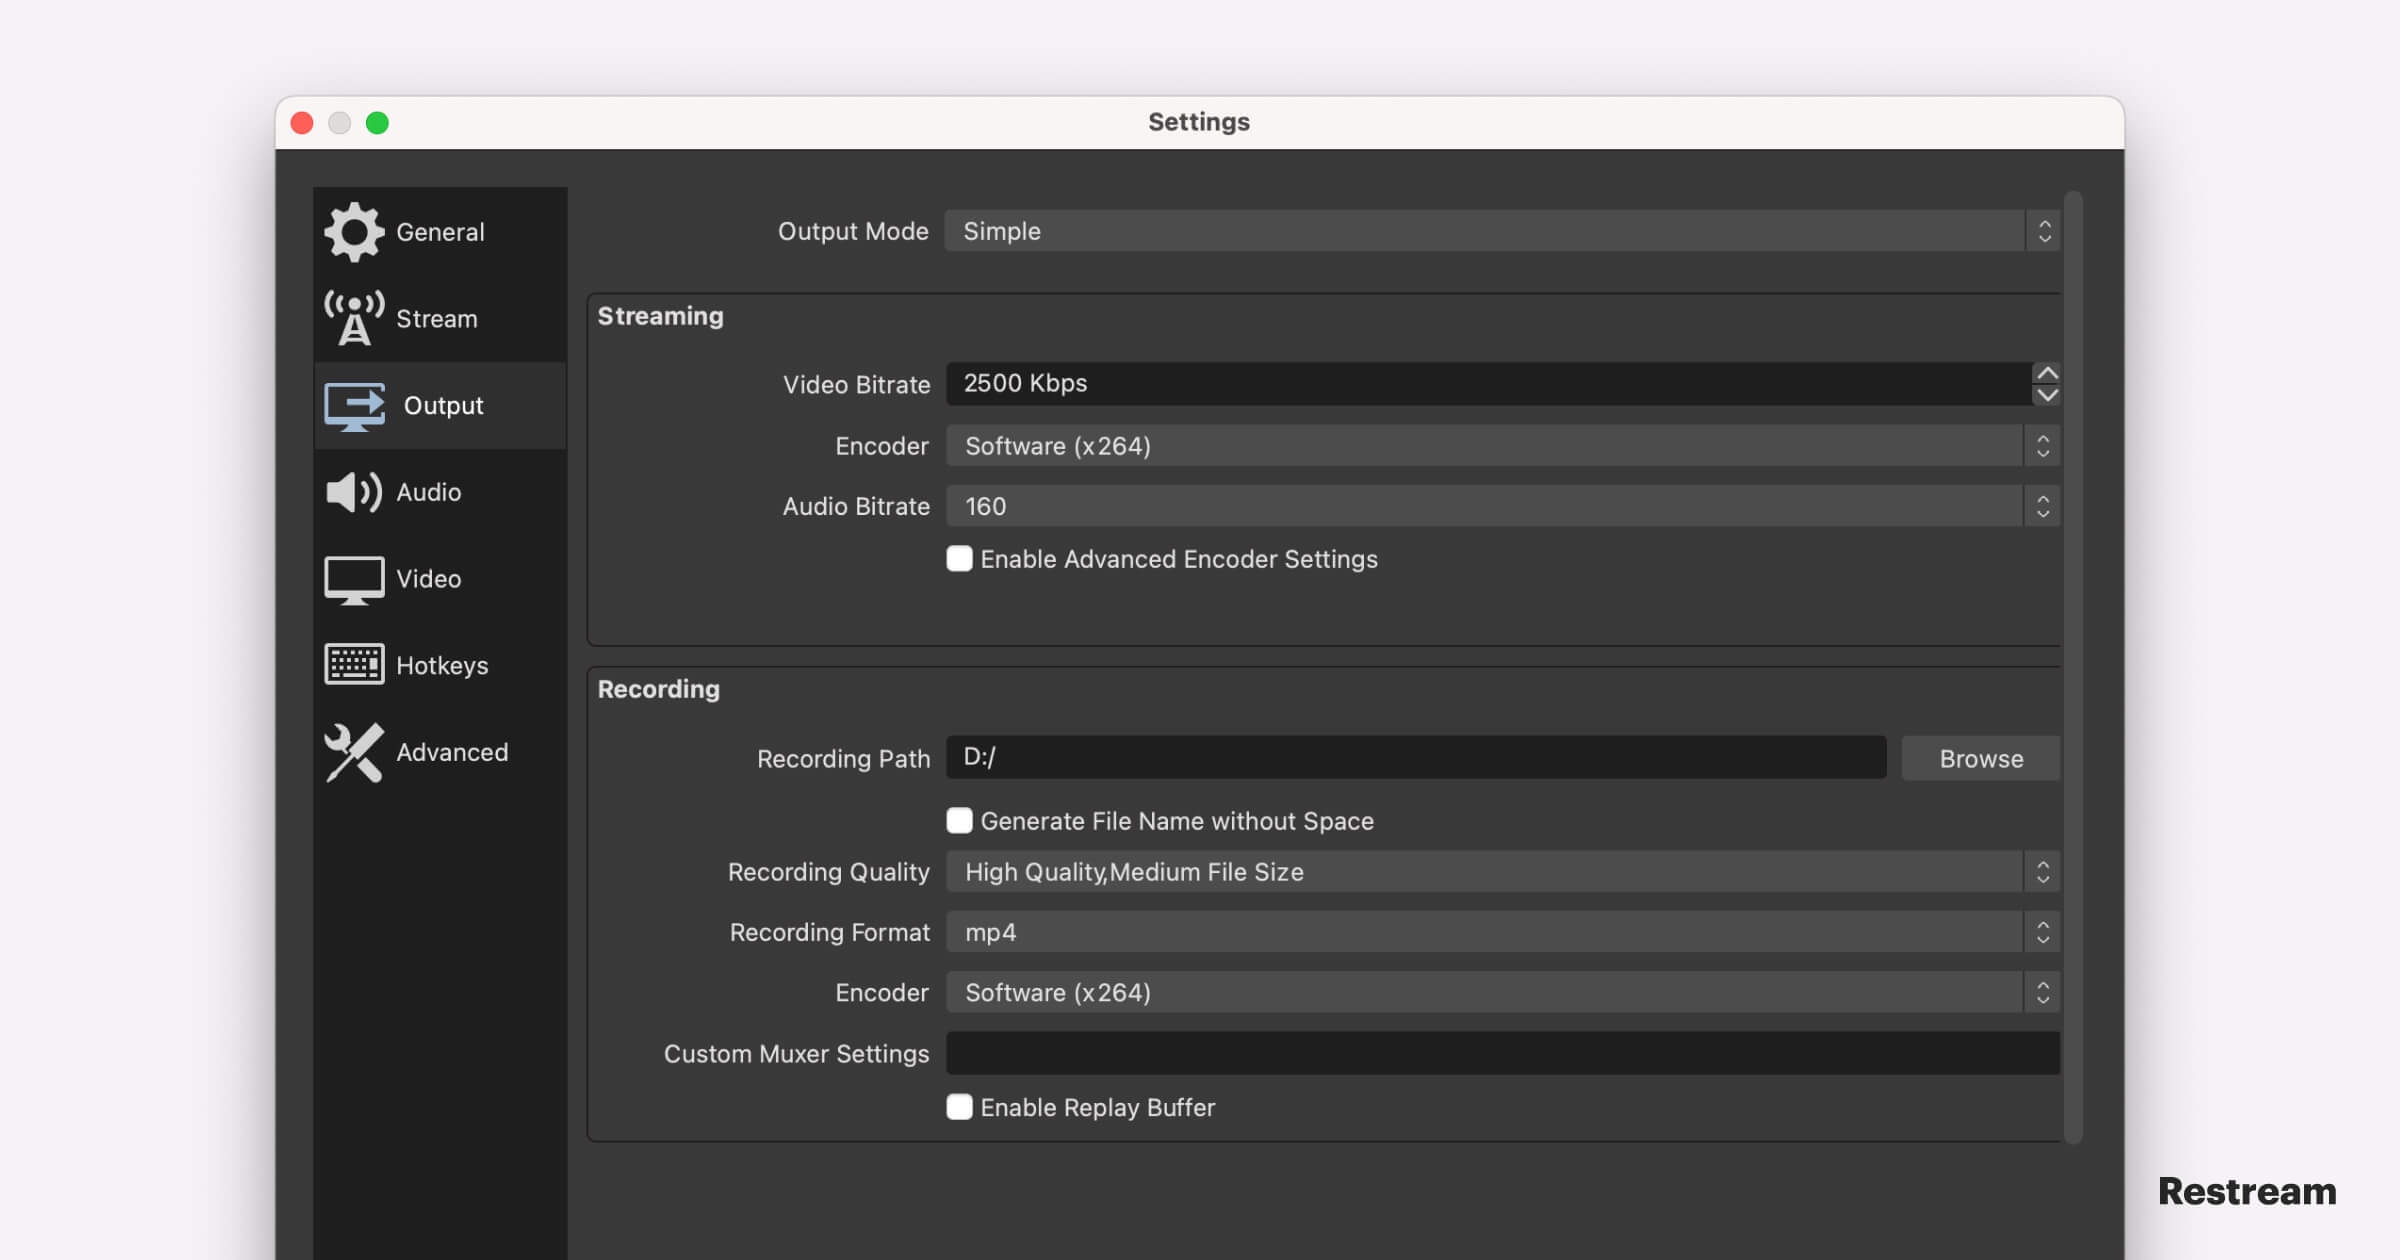Toggle Generate File Name without Space

pos(957,822)
